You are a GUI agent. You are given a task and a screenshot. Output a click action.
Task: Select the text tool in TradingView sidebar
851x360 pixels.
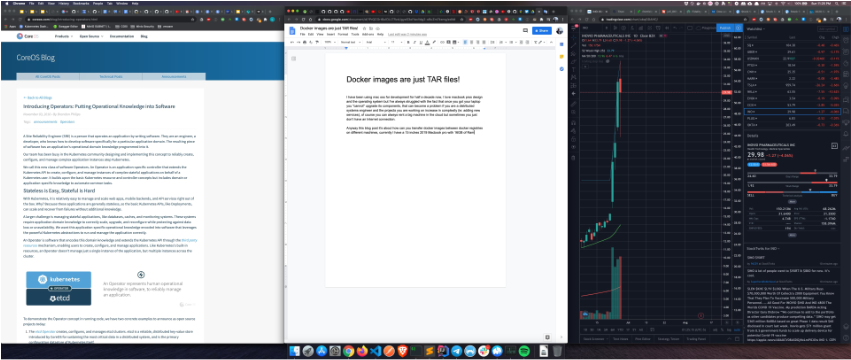point(573,70)
